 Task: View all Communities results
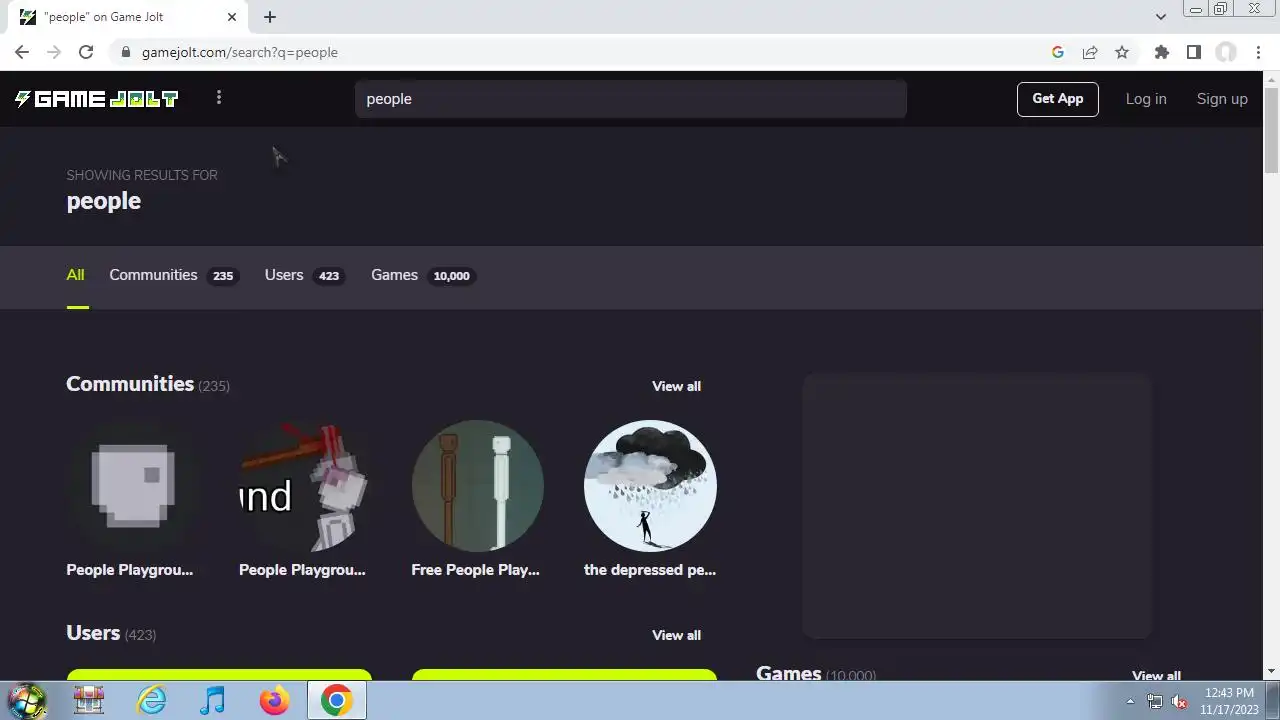[676, 386]
